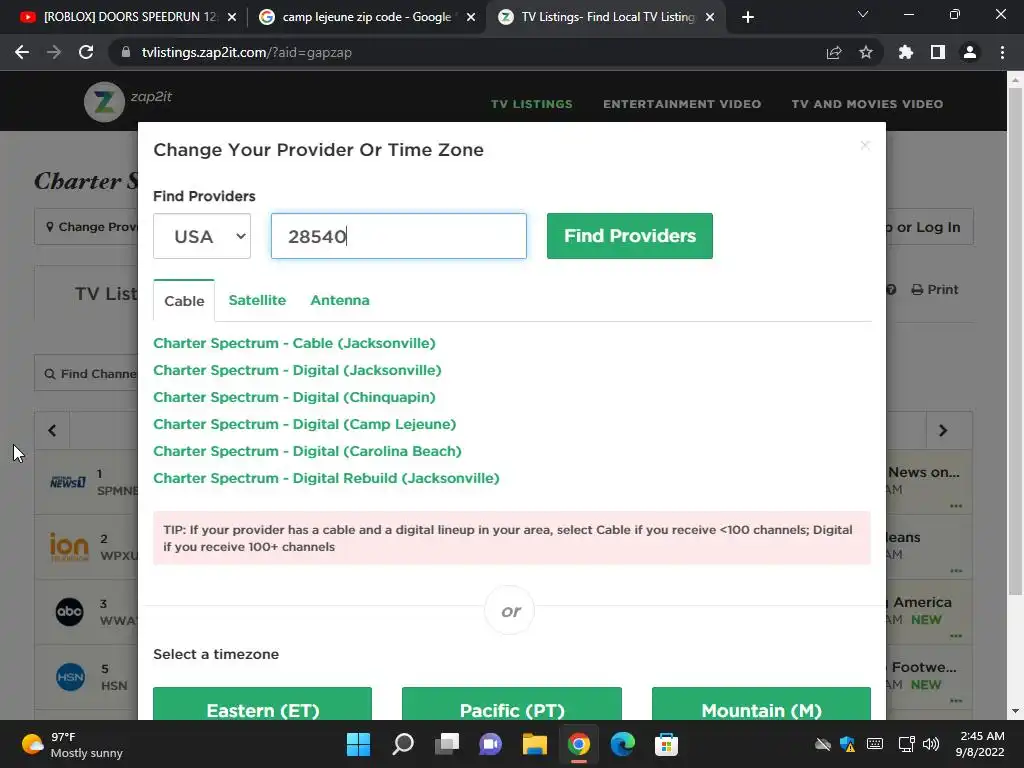Open the tab search chevron in title bar

pos(863,14)
